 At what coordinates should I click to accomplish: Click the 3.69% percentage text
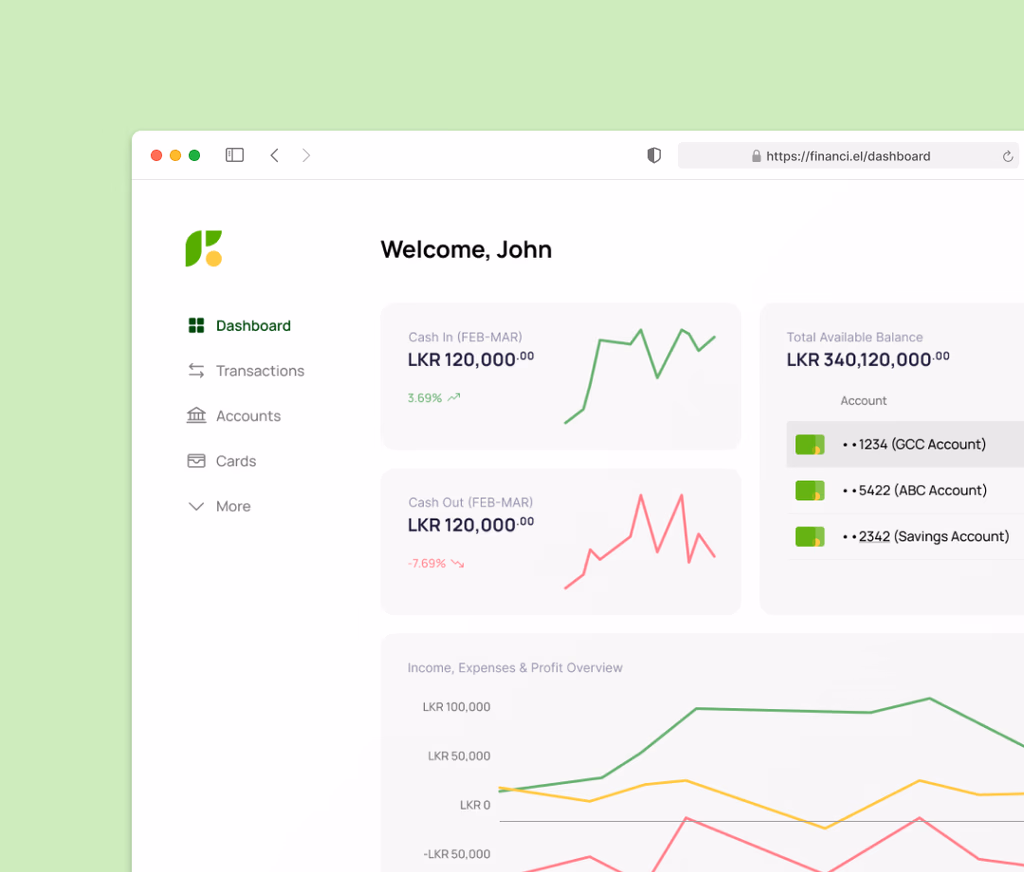click(424, 398)
